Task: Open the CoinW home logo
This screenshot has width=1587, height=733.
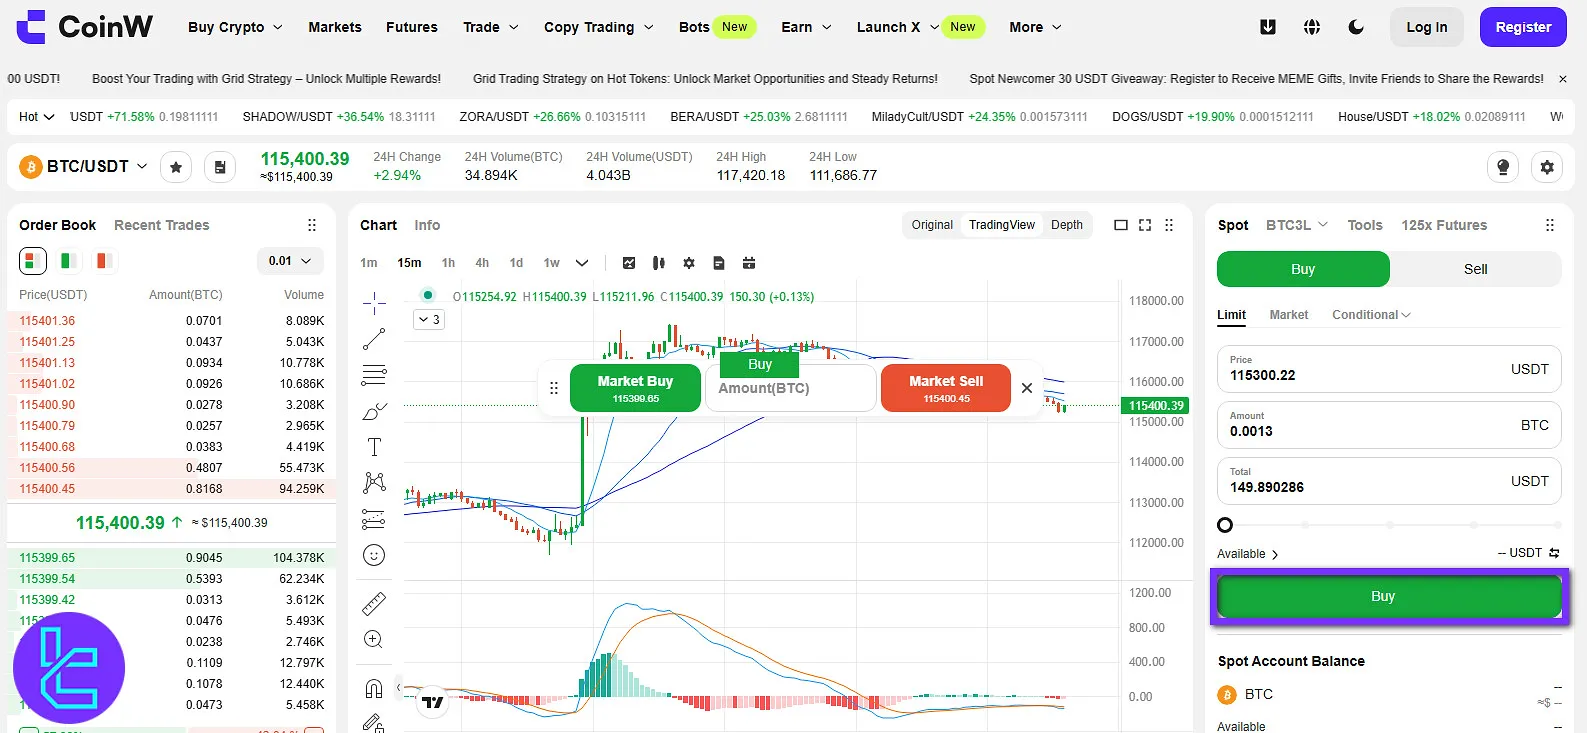Action: [x=85, y=27]
